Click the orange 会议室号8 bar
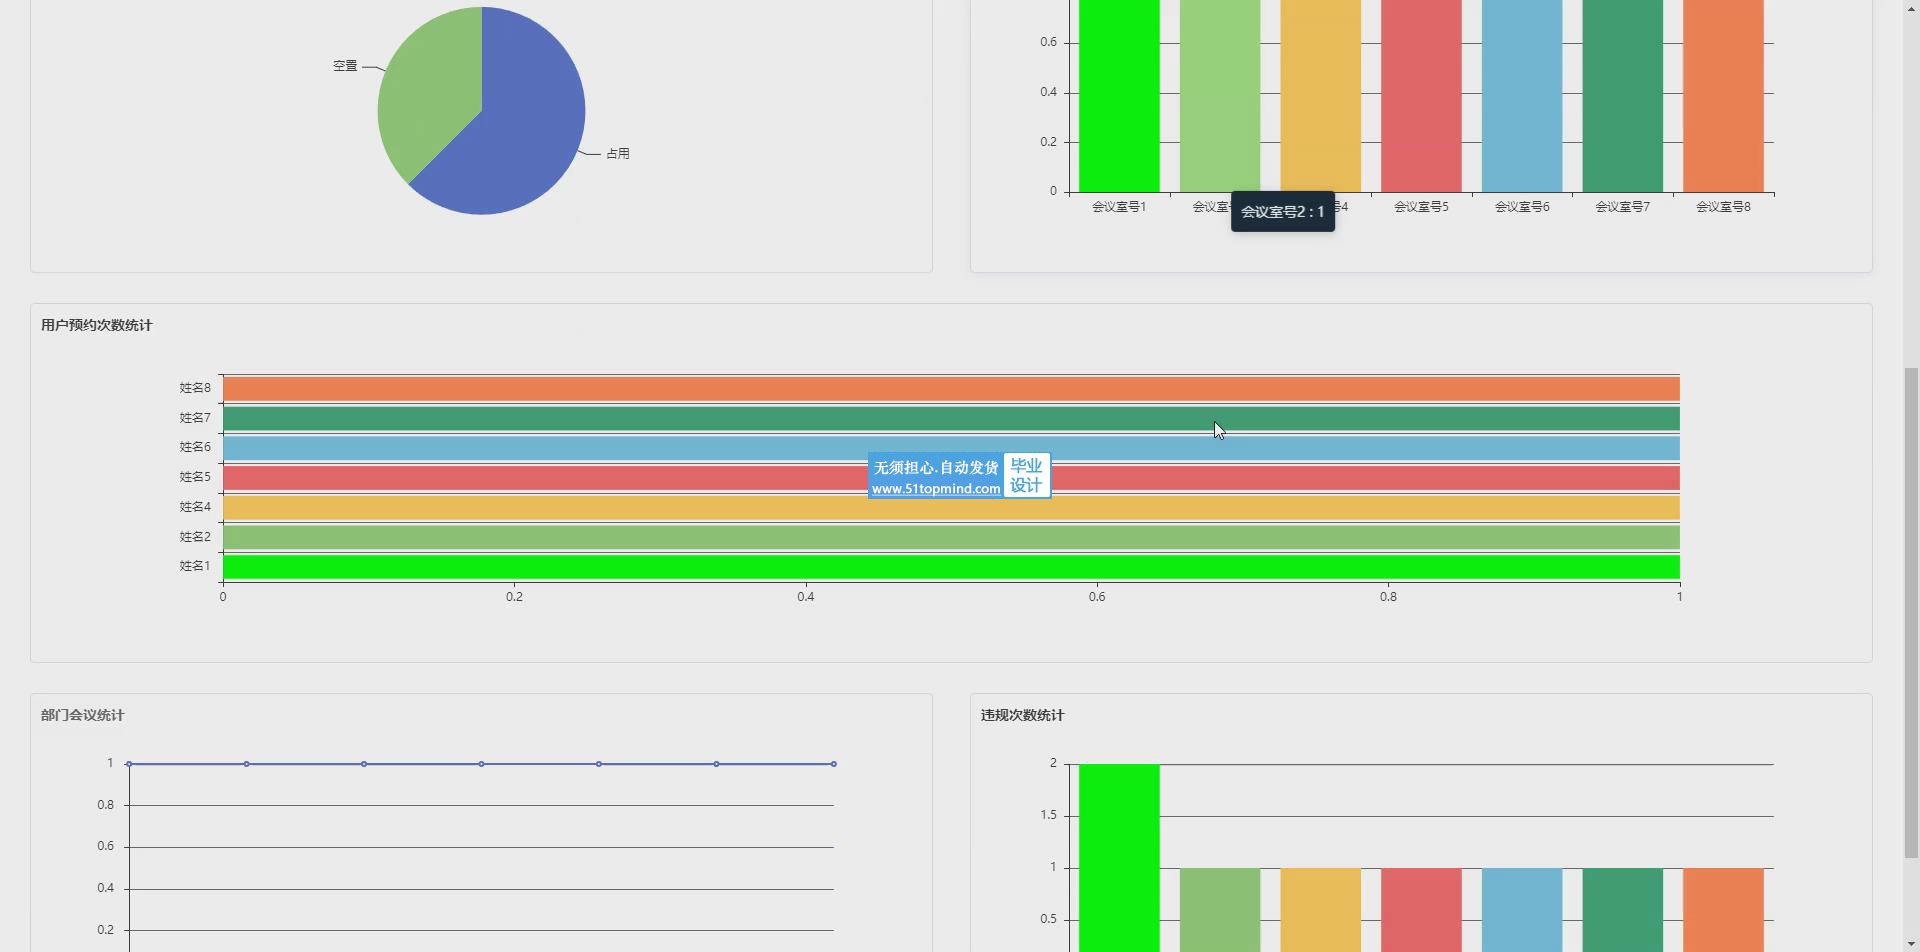 coord(1723,100)
